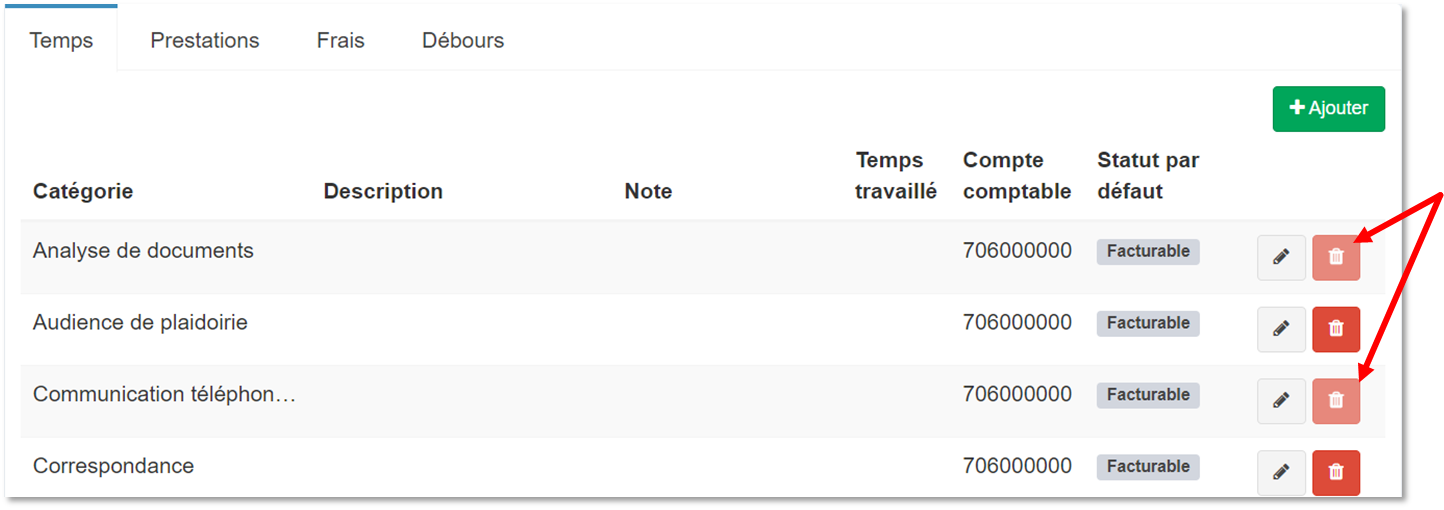Click Facturable badge on Analyse de documents
This screenshot has height=510, width=1444.
tap(1148, 251)
